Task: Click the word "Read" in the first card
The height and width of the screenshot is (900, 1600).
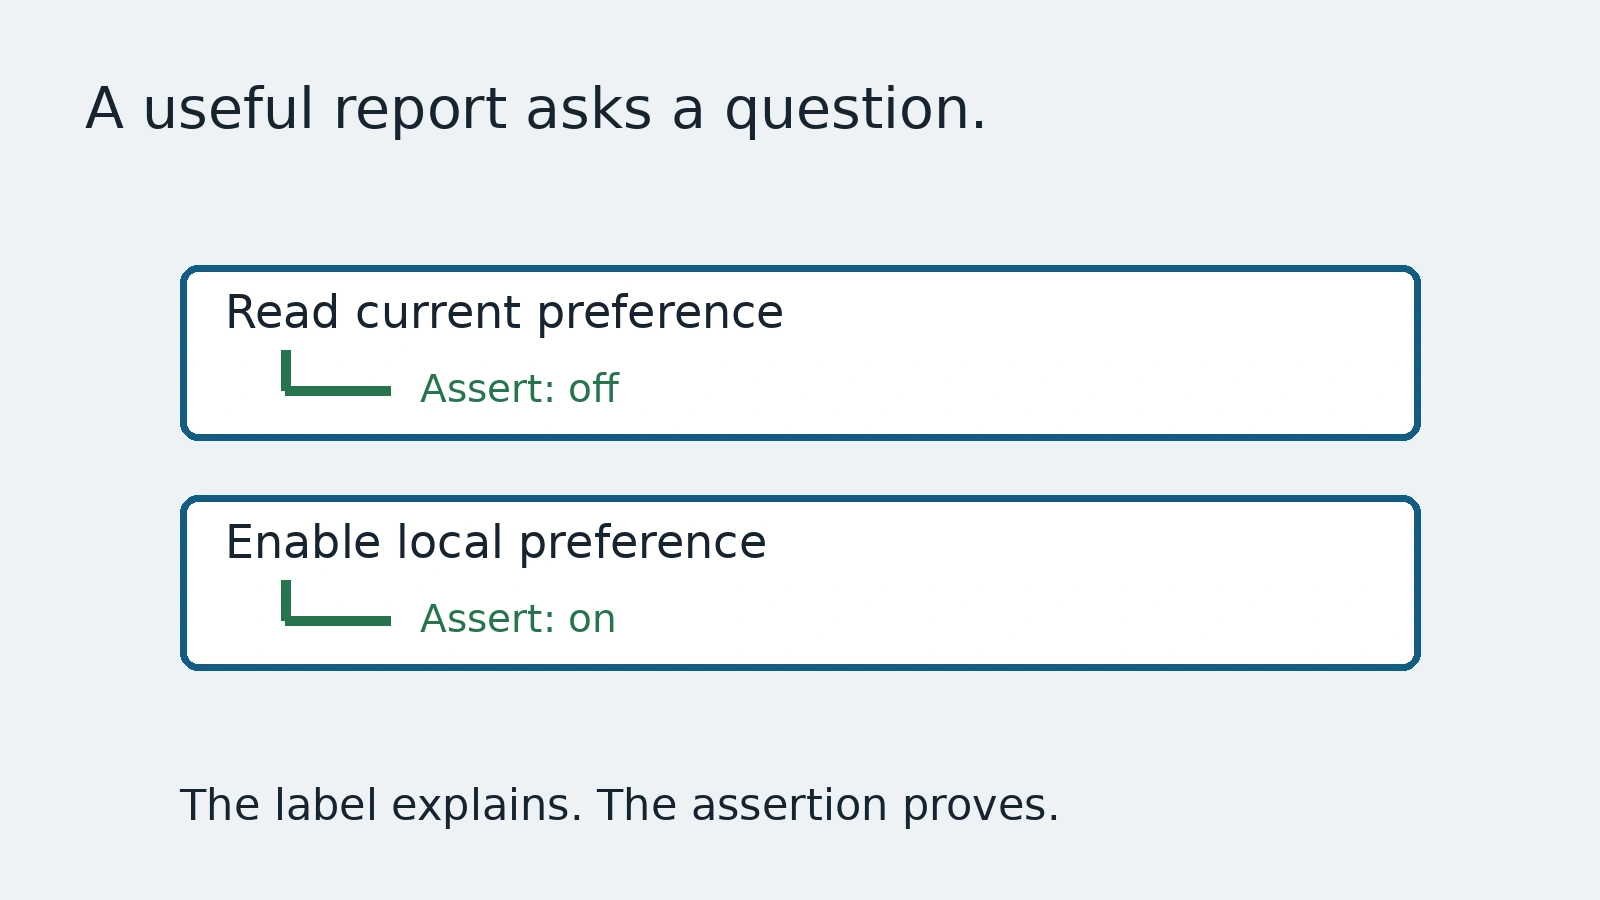Action: (x=282, y=313)
